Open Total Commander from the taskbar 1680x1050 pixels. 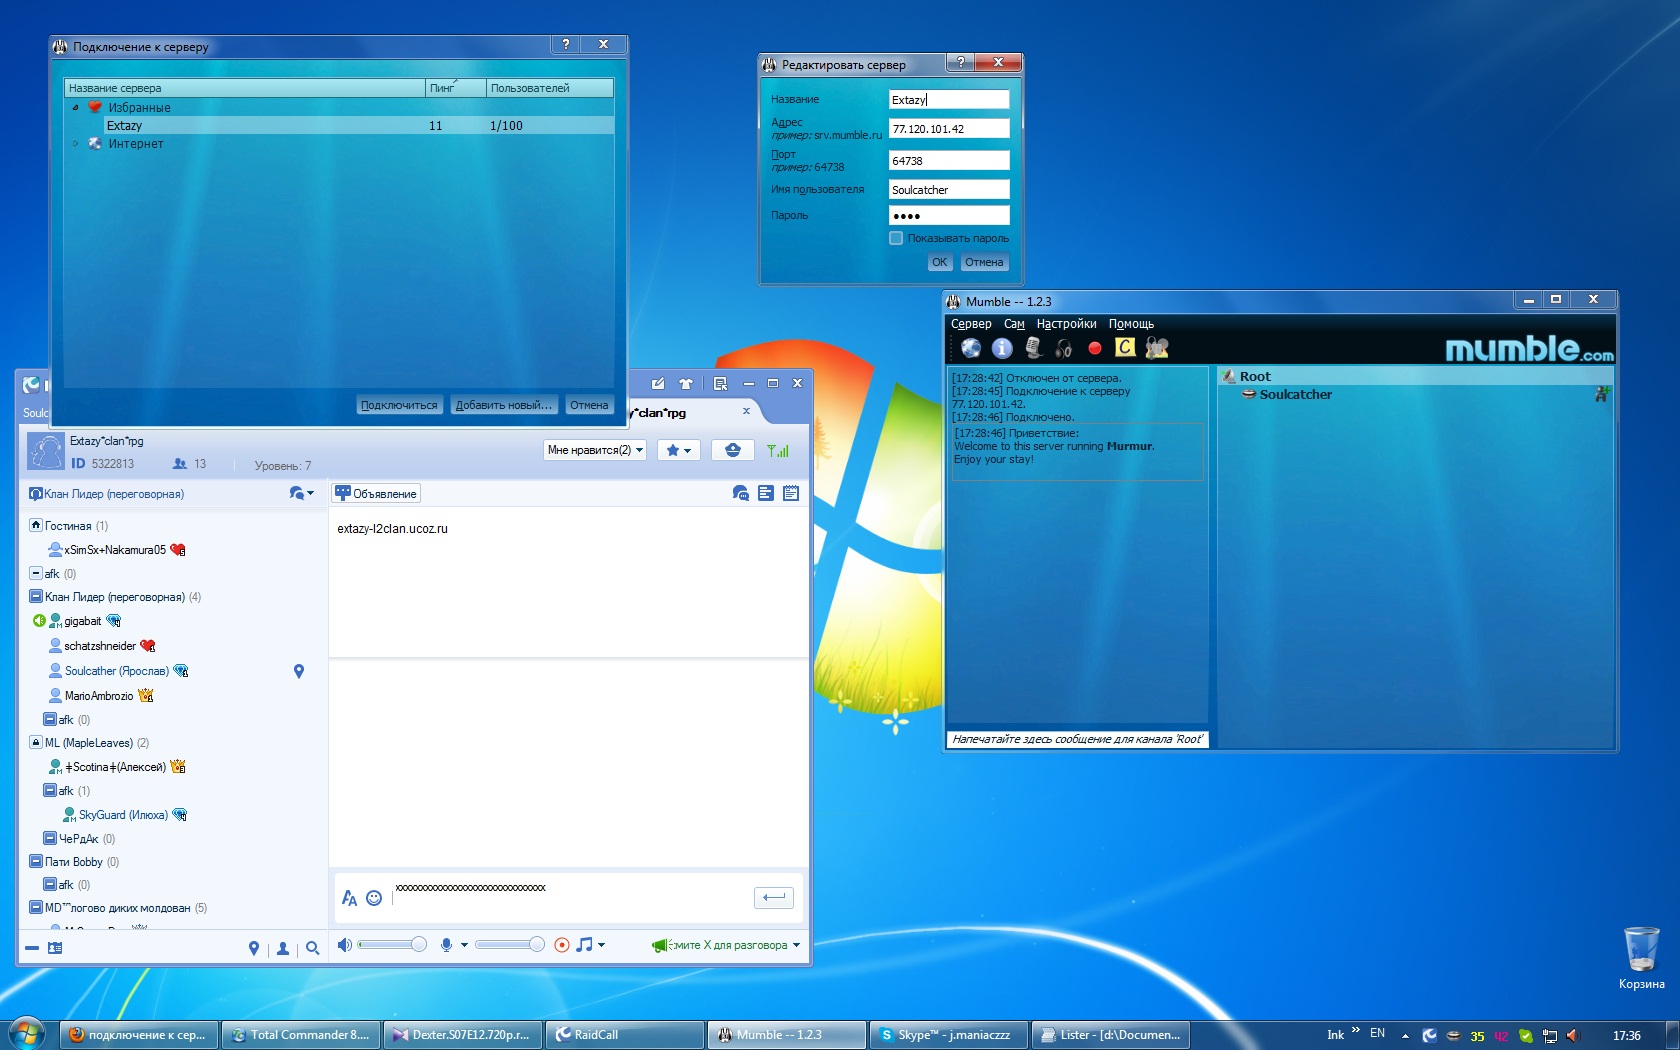click(x=301, y=1035)
